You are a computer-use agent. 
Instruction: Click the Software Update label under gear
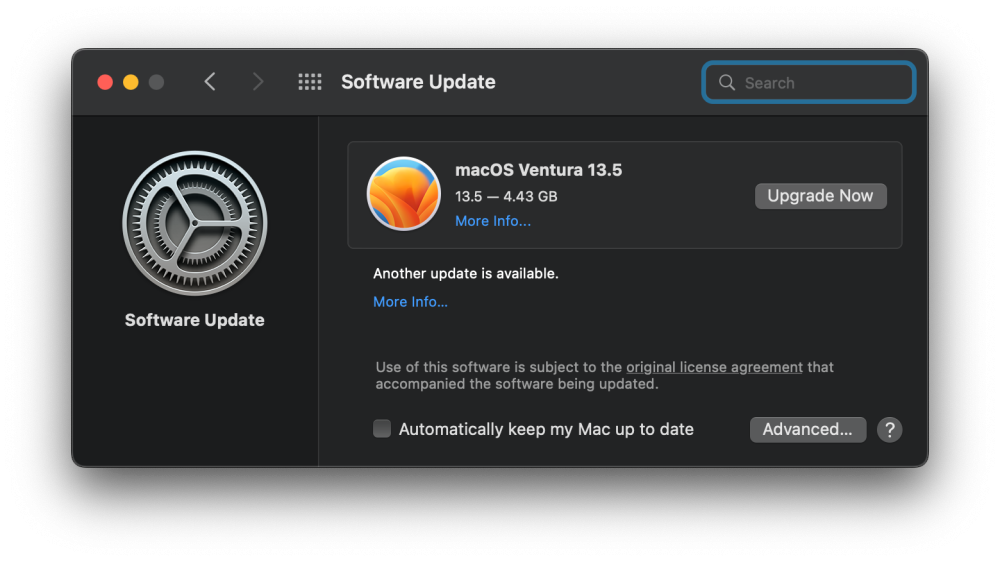[x=195, y=320]
